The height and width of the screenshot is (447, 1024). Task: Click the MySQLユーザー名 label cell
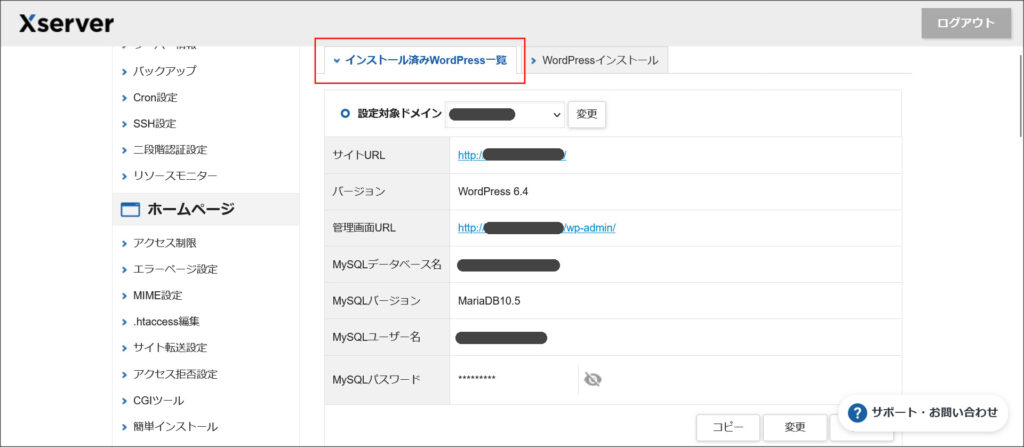[387, 337]
